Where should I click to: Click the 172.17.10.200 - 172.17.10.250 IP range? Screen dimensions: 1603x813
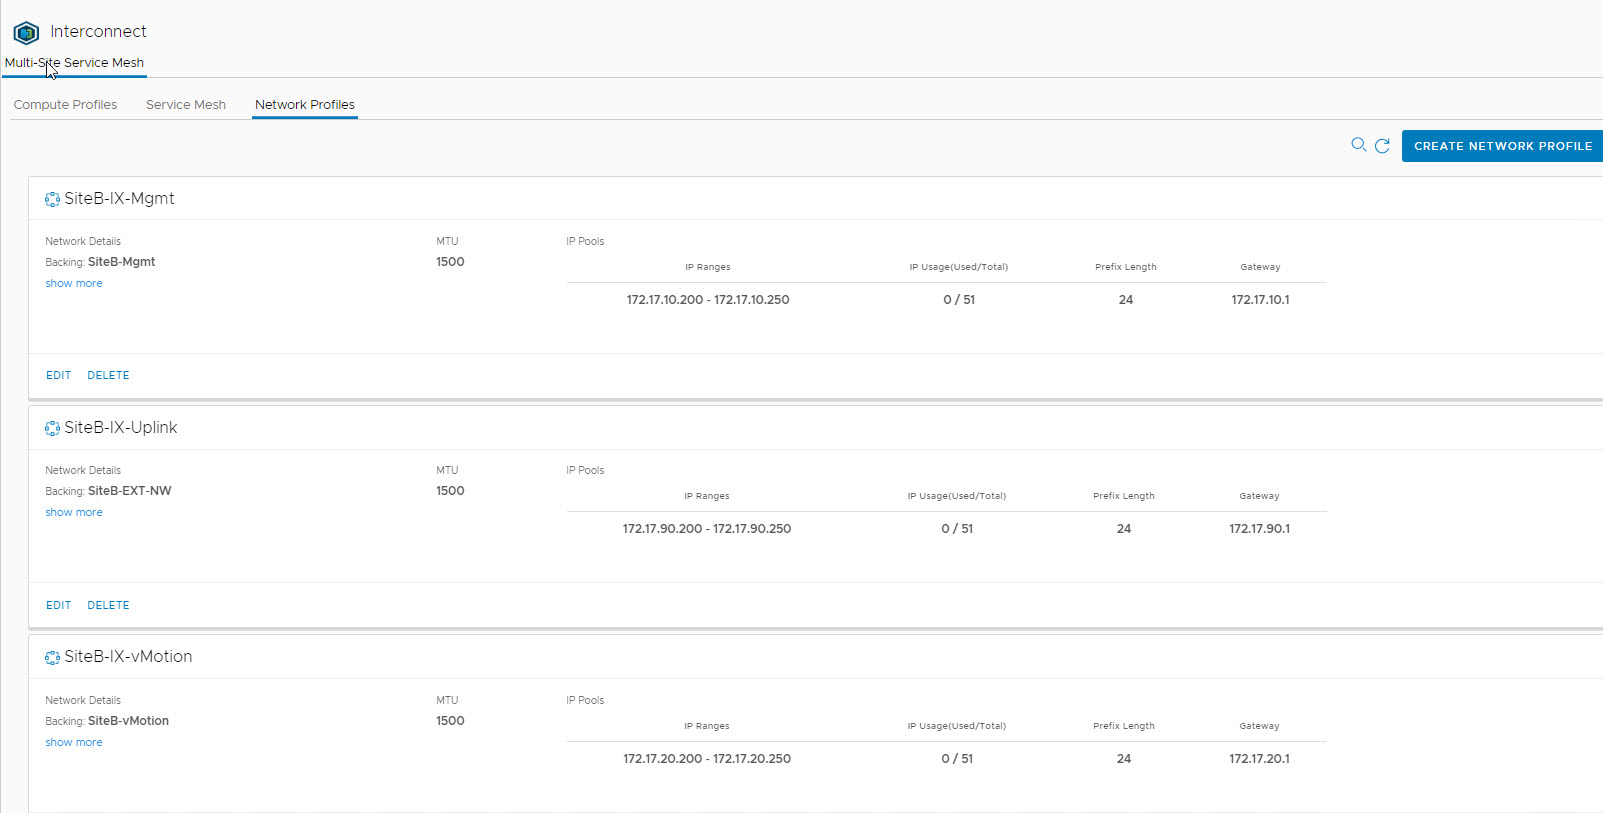click(708, 300)
